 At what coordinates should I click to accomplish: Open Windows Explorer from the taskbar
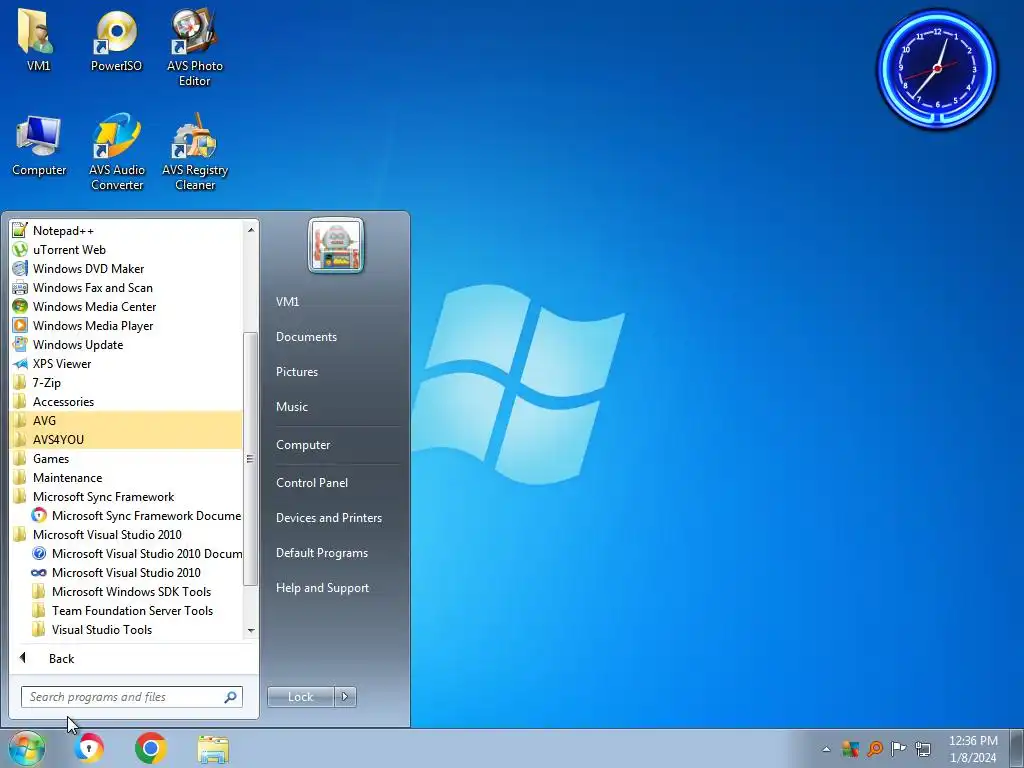pos(213,748)
